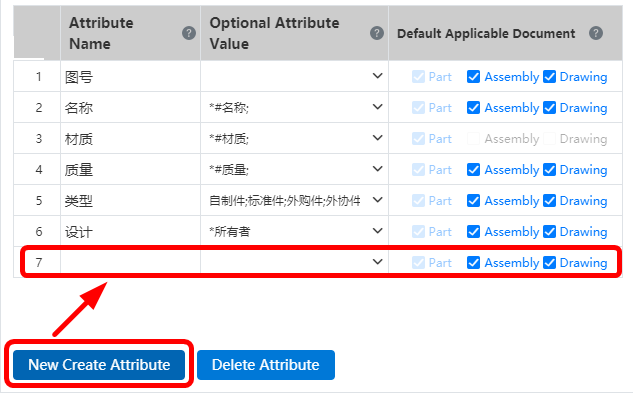Toggle Assembly checkbox in row 4
The image size is (633, 395).
[x=473, y=170]
